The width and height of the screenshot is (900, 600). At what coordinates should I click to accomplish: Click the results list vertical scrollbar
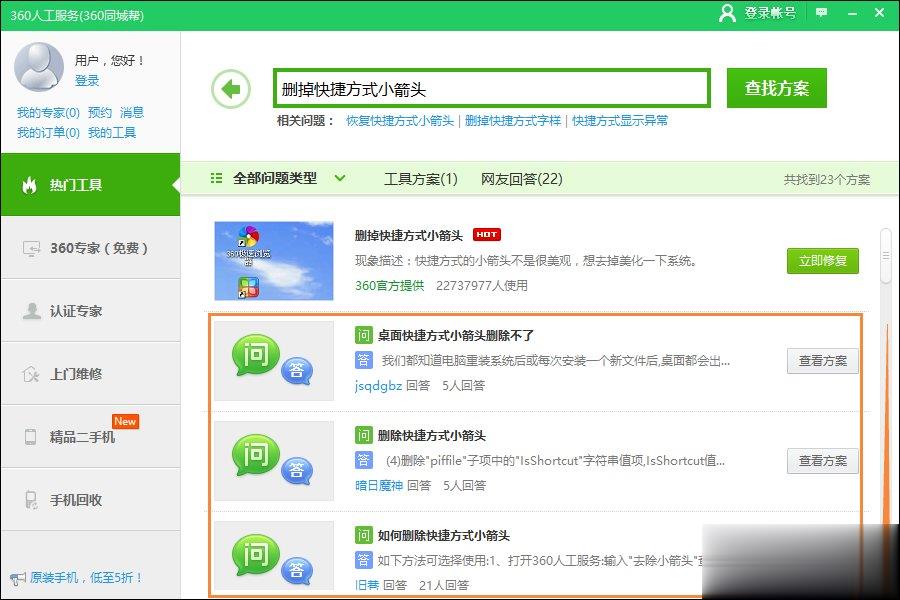(x=886, y=256)
